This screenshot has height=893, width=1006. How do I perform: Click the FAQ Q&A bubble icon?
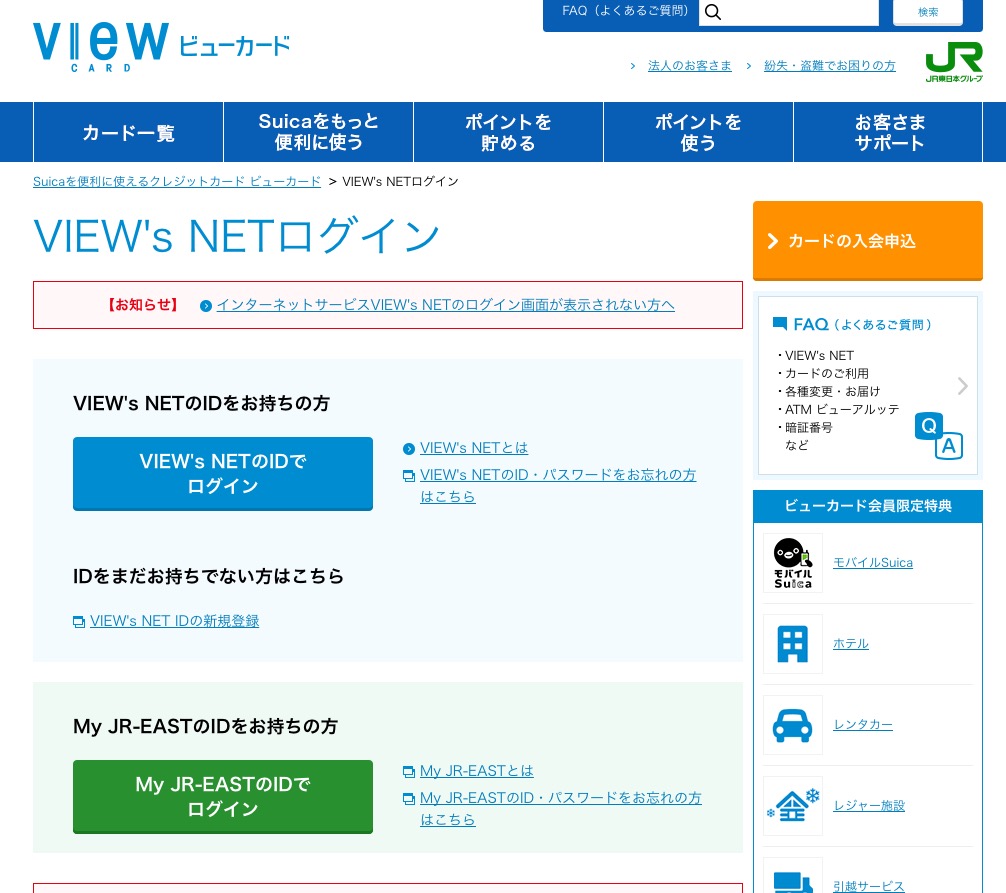tap(939, 436)
